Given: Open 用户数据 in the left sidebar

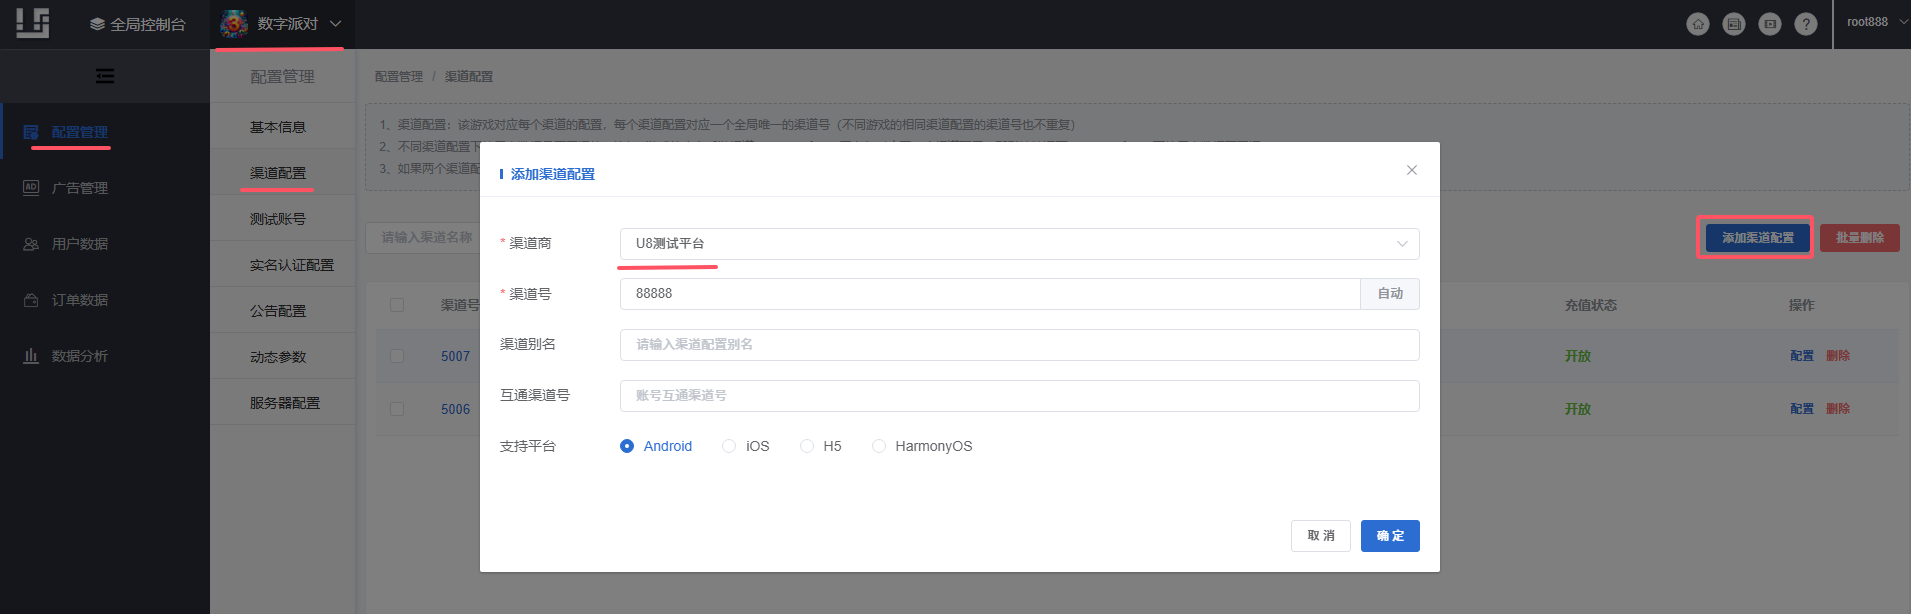Looking at the screenshot, I should pos(80,244).
